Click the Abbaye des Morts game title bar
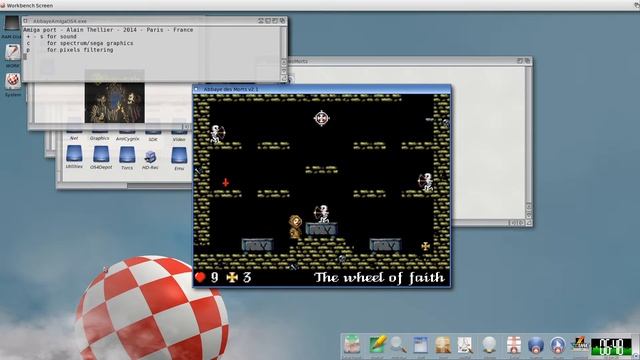 (x=322, y=89)
